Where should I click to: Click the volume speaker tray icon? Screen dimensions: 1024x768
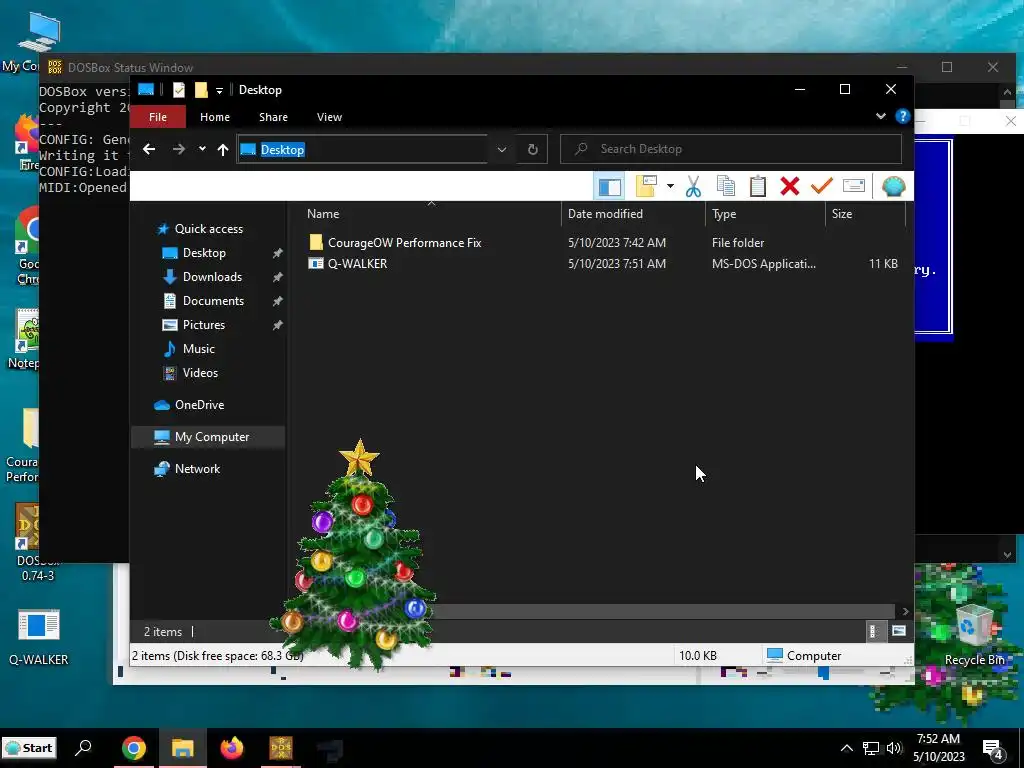coord(894,748)
